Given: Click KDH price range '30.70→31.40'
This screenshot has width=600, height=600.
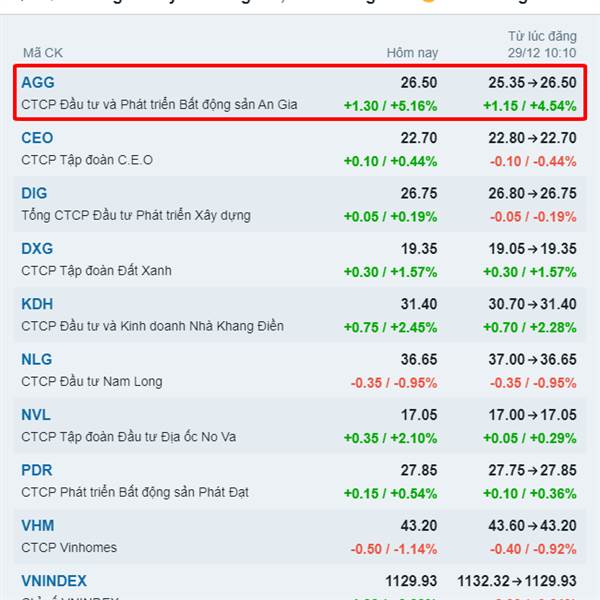Looking at the screenshot, I should tap(532, 305).
